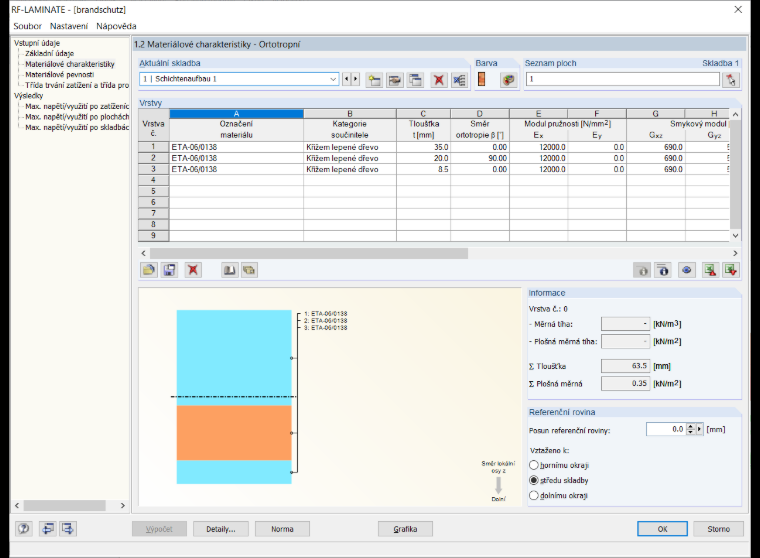Select 'dolnímu okraji' radio button
This screenshot has width=760, height=558.
tap(534, 495)
